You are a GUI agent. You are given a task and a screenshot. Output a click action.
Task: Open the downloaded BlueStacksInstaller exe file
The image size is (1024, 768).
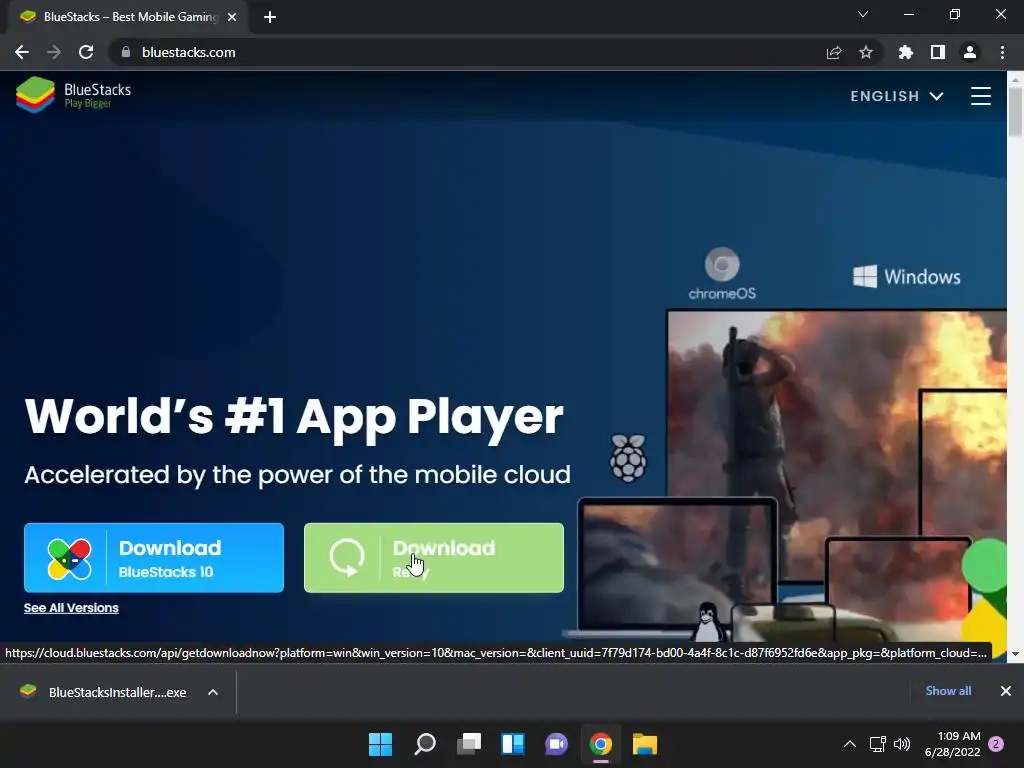(x=104, y=692)
